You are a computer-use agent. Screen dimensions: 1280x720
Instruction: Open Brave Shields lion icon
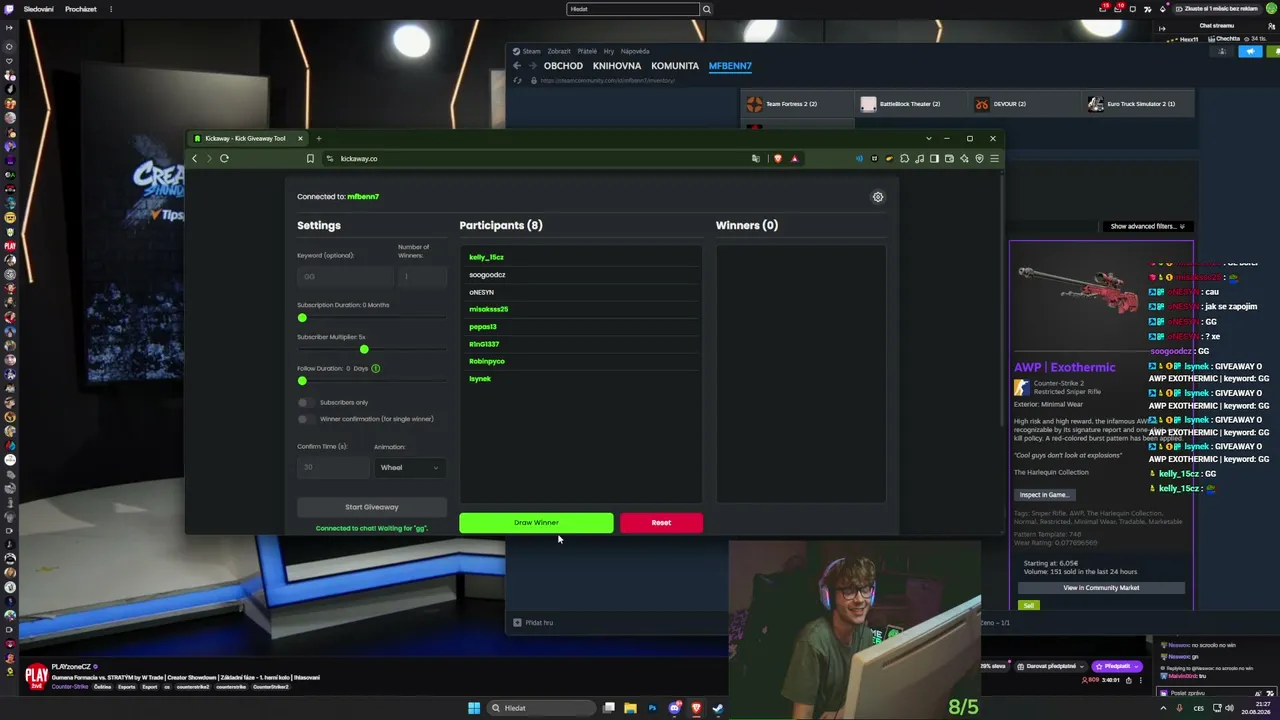(778, 158)
